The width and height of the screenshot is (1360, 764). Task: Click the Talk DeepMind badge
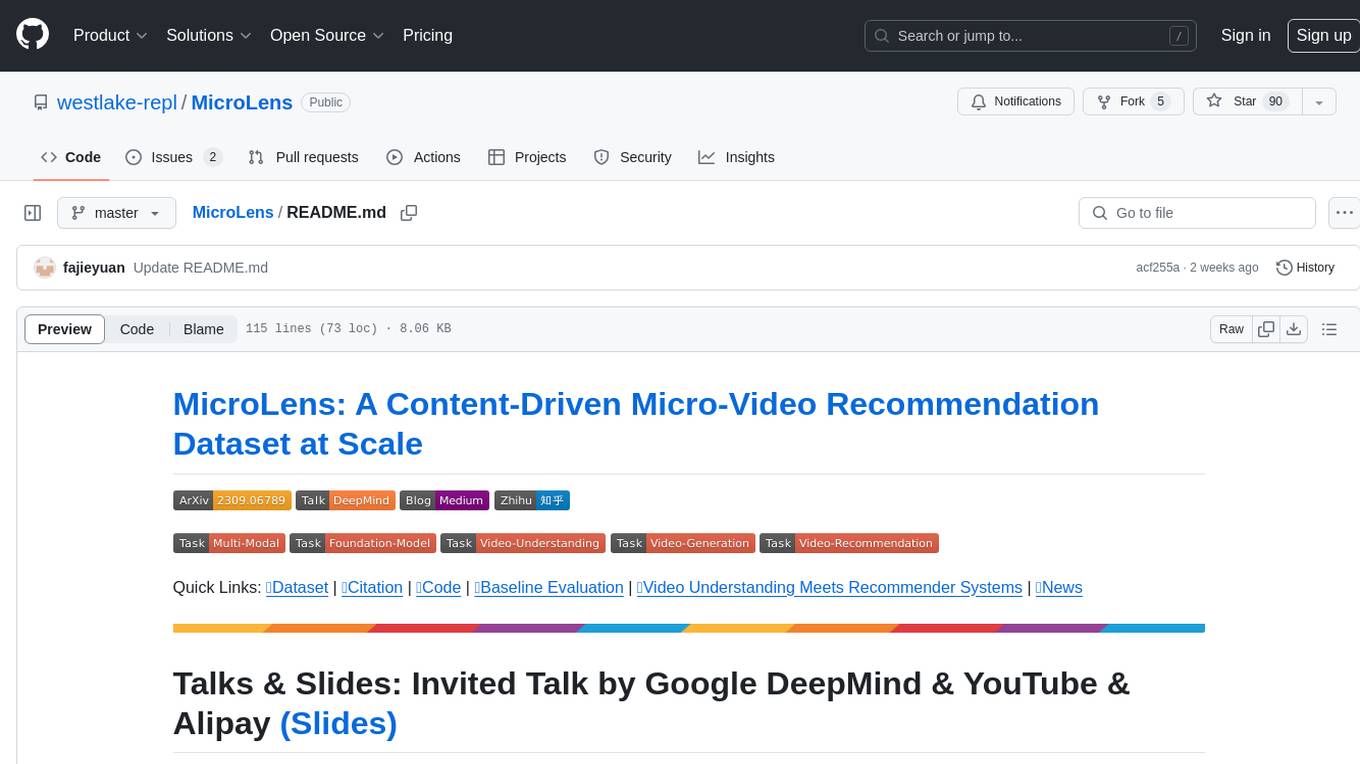pos(345,500)
